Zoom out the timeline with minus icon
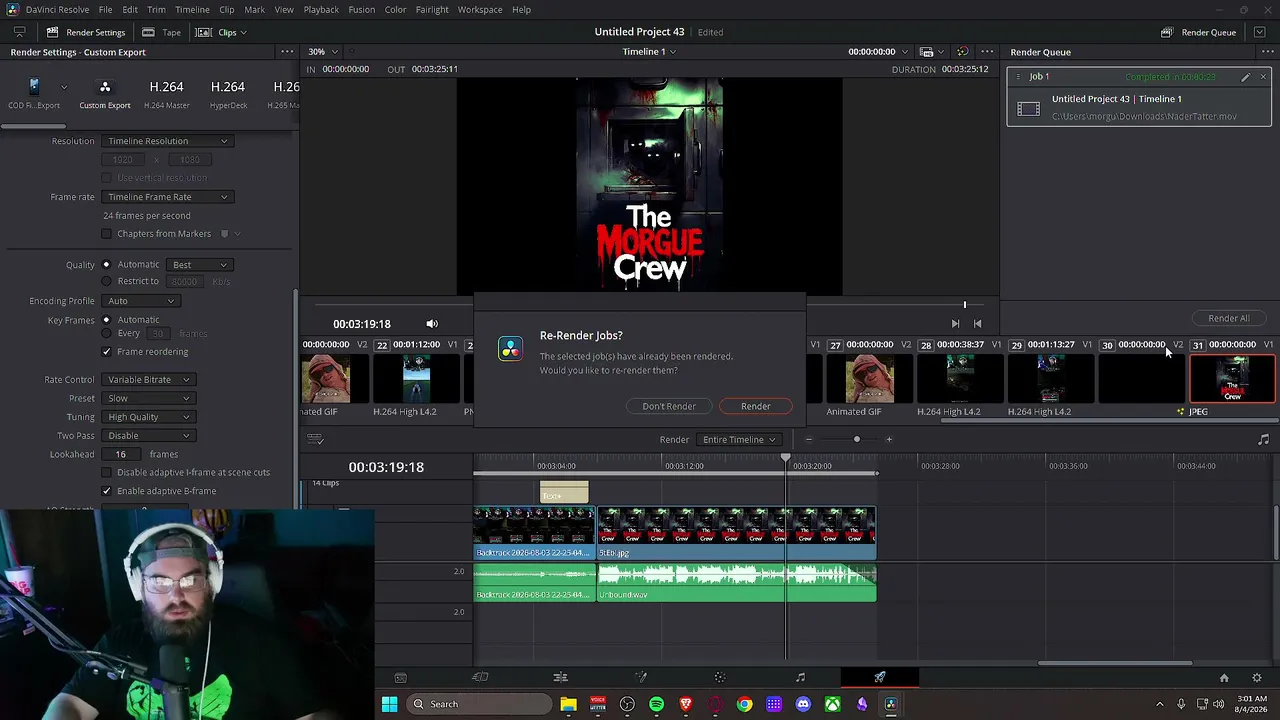Viewport: 1280px width, 720px height. tap(808, 440)
